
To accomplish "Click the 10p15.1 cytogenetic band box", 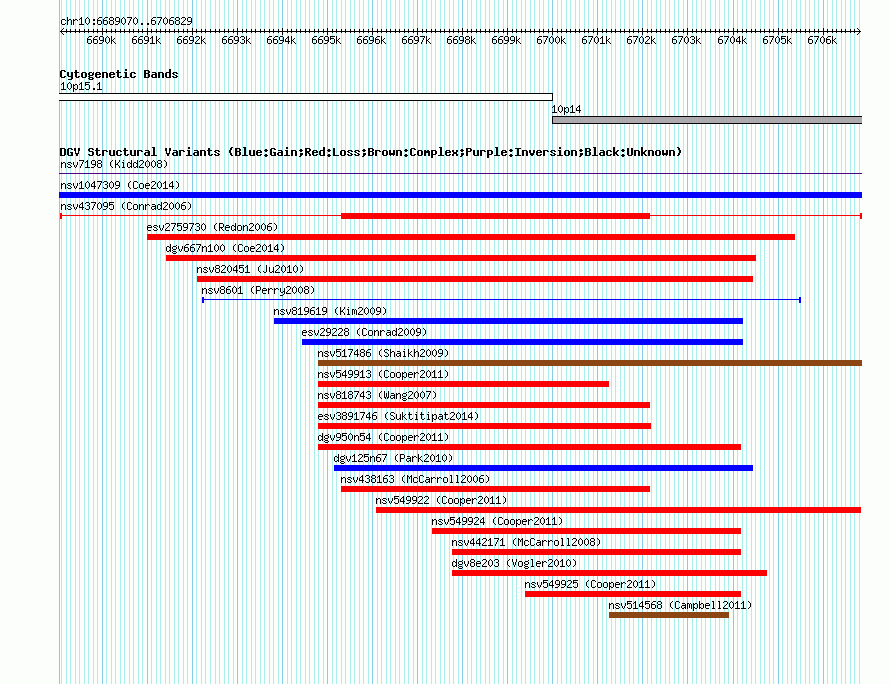I will tap(306, 97).
